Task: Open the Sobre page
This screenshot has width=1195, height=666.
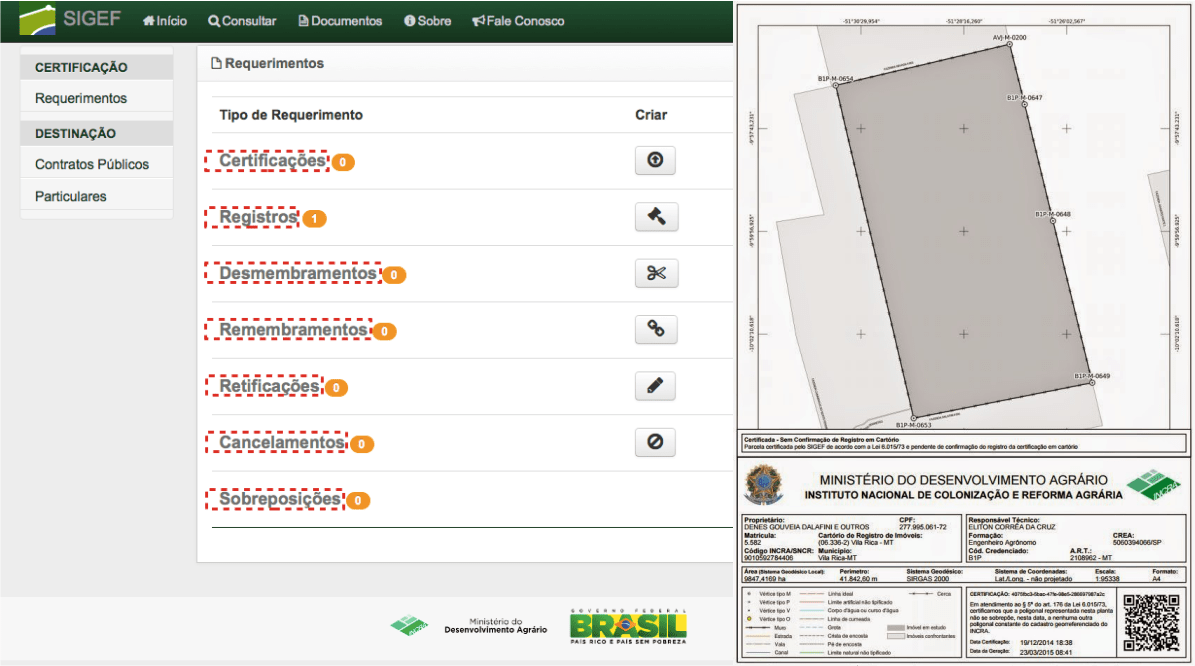Action: 427,21
